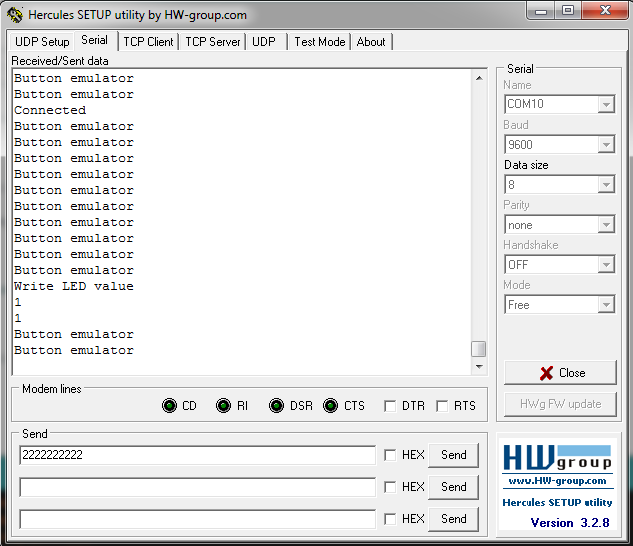Click the received data scrollbar thumb
The image size is (633, 546).
click(478, 349)
